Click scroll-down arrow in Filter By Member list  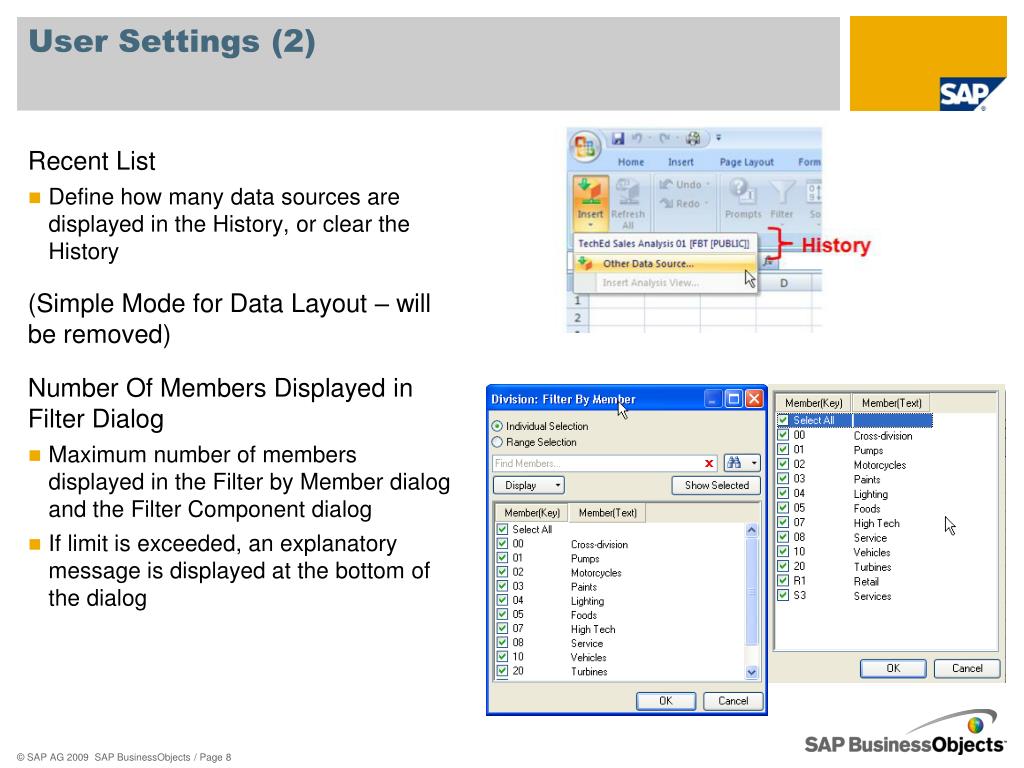pyautogui.click(x=752, y=672)
